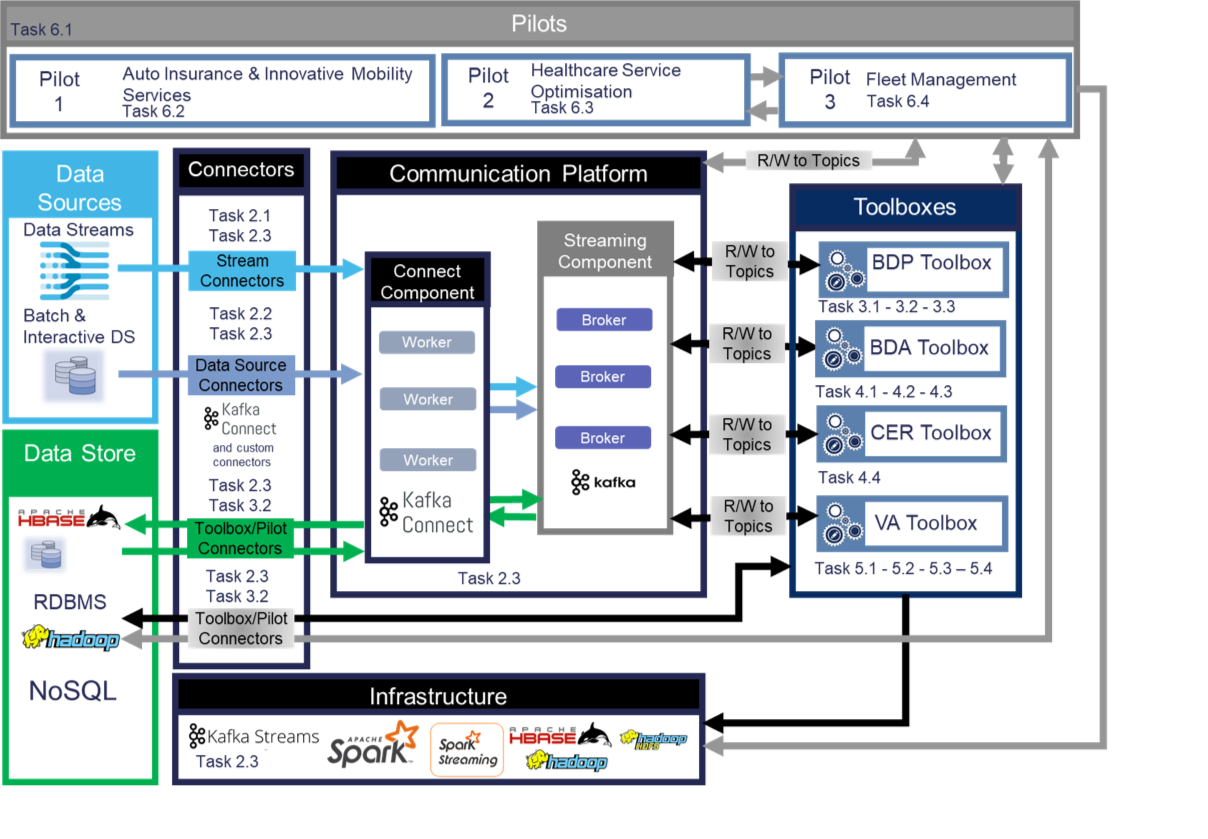Select the Data Source Connectors box
This screenshot has height=839, width=1208.
241,375
